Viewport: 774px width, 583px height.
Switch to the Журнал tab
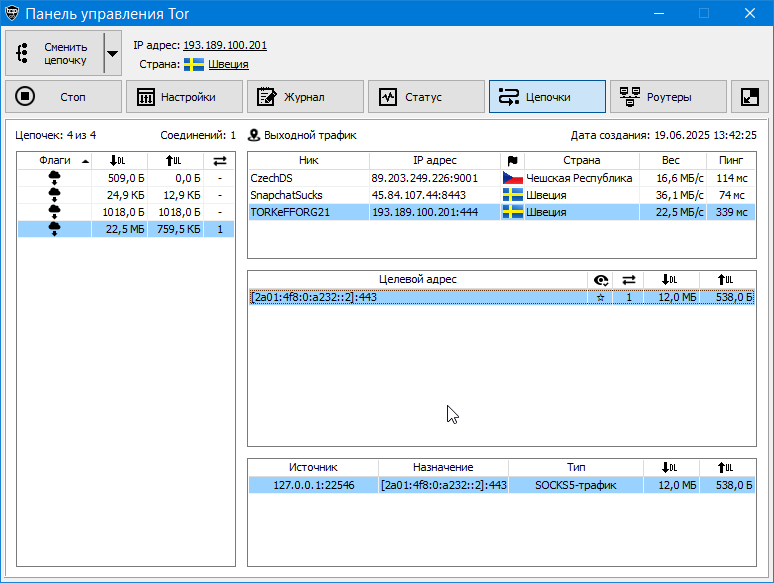pos(305,97)
